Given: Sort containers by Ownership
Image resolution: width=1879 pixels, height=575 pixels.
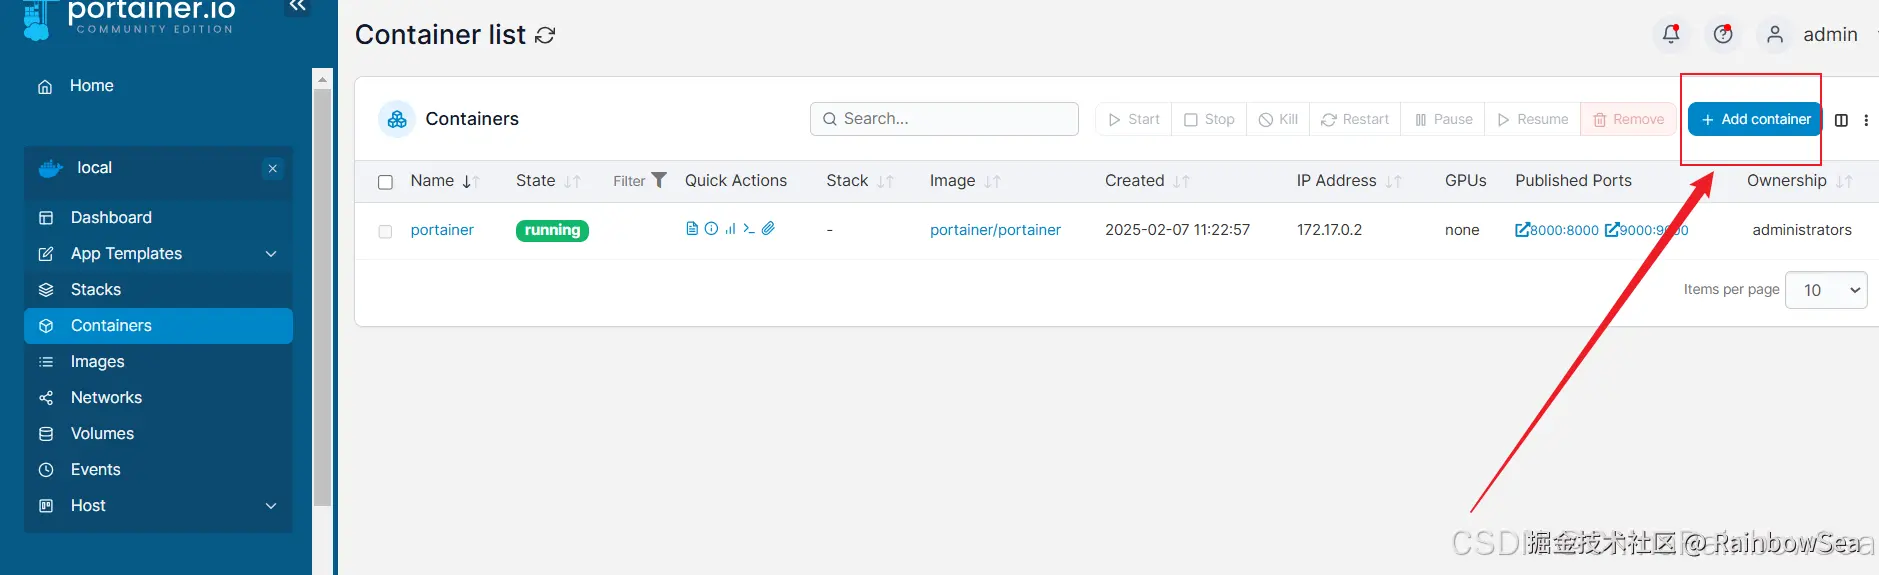Looking at the screenshot, I should (x=1799, y=181).
